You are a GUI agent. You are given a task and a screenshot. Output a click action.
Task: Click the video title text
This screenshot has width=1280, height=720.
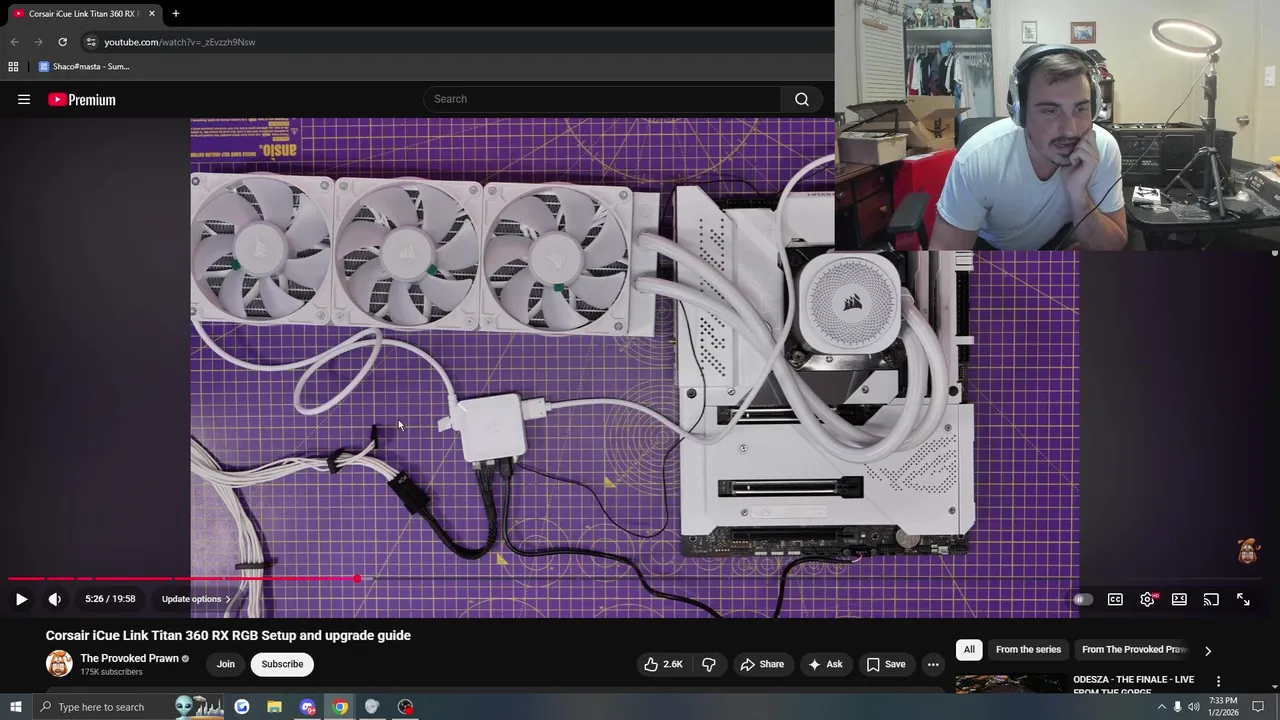pyautogui.click(x=228, y=635)
